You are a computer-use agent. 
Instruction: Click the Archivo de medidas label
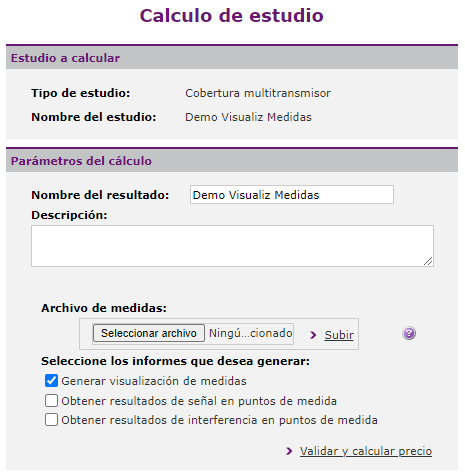click(104, 308)
